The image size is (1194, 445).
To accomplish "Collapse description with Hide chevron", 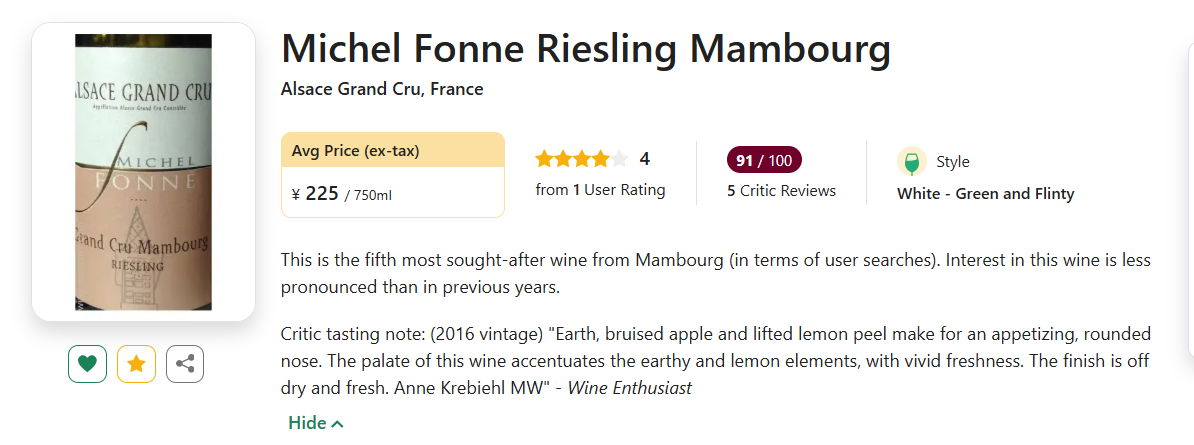I will pyautogui.click(x=315, y=423).
